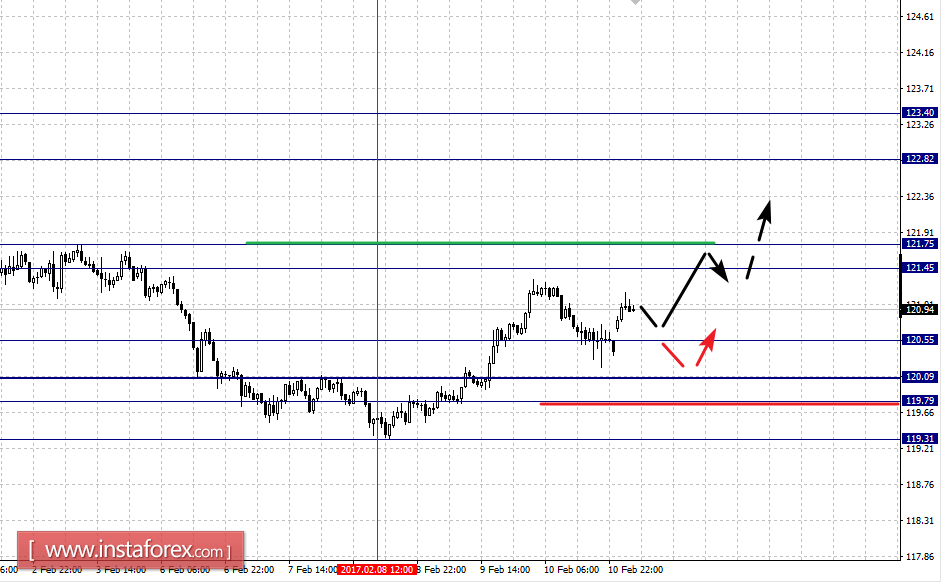Click the 118.31 price axis value
Viewport: 941px width, 582px height.
[919, 521]
